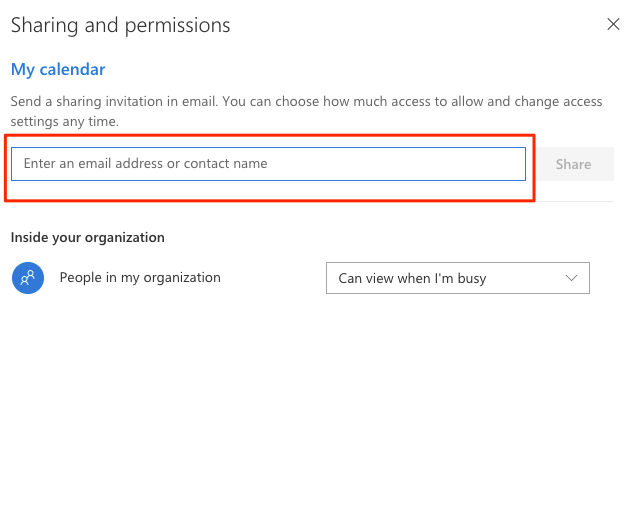Viewport: 636px width, 527px height.
Task: Click the downward caret beside "Can view when I'm busy"
Action: click(572, 278)
